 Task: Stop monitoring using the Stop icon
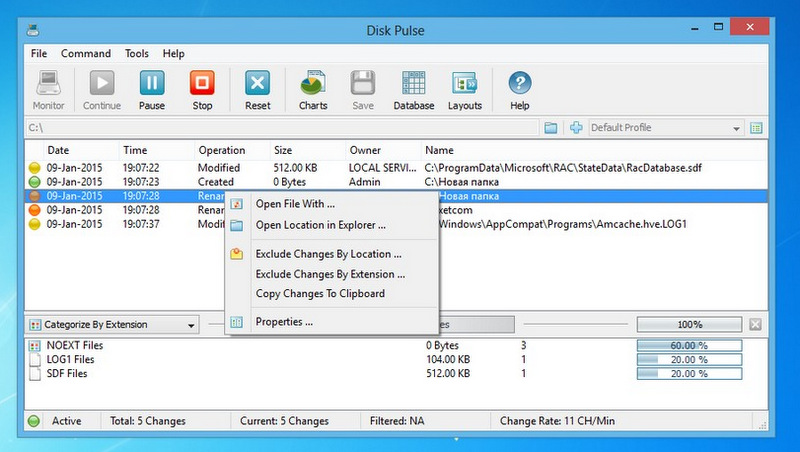(202, 83)
